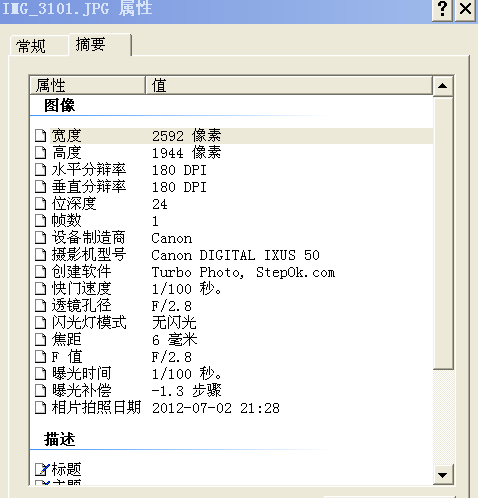Click the icon beside 曝光时间
The image size is (478, 498).
tap(41, 374)
